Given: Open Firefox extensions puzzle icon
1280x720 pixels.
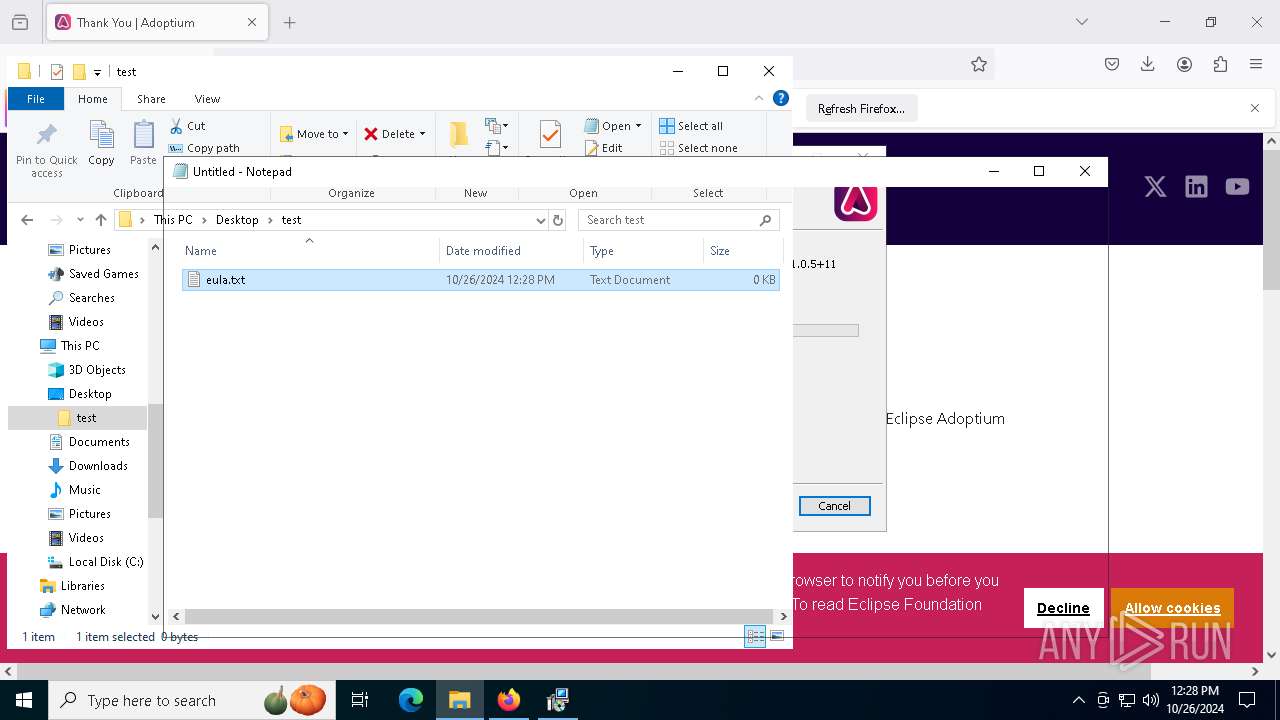Looking at the screenshot, I should 1220,64.
